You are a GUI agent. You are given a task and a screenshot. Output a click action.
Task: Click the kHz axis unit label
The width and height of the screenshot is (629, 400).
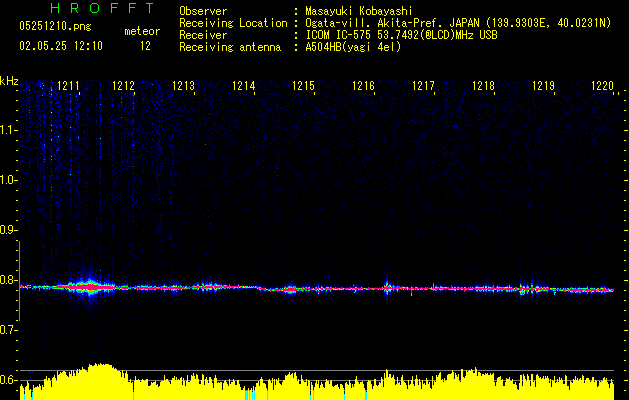(x=9, y=81)
